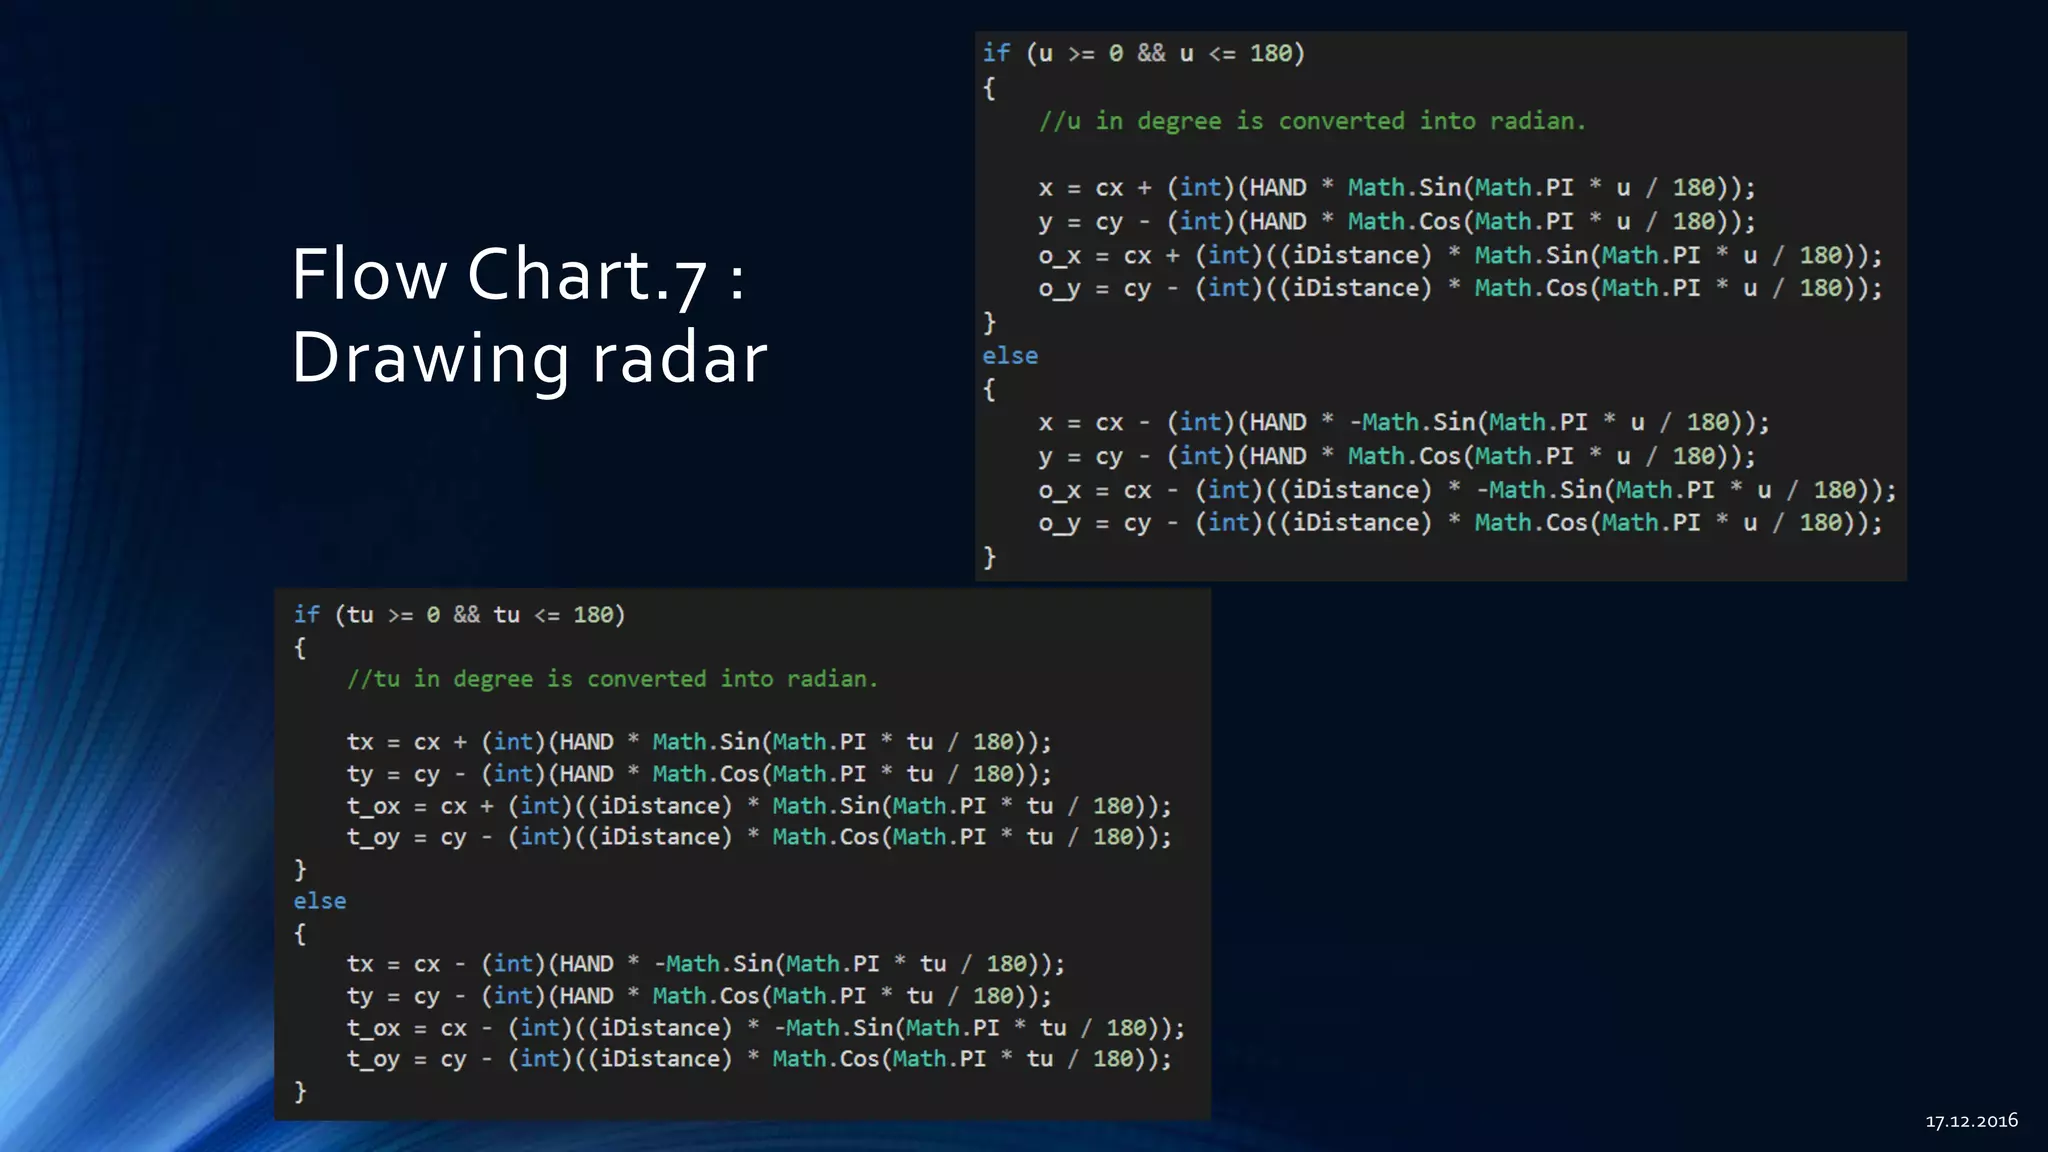Click the line 'x = cx + (int)(HAND * Math.Sin'
The width and height of the screenshot is (2048, 1152).
coord(1396,188)
